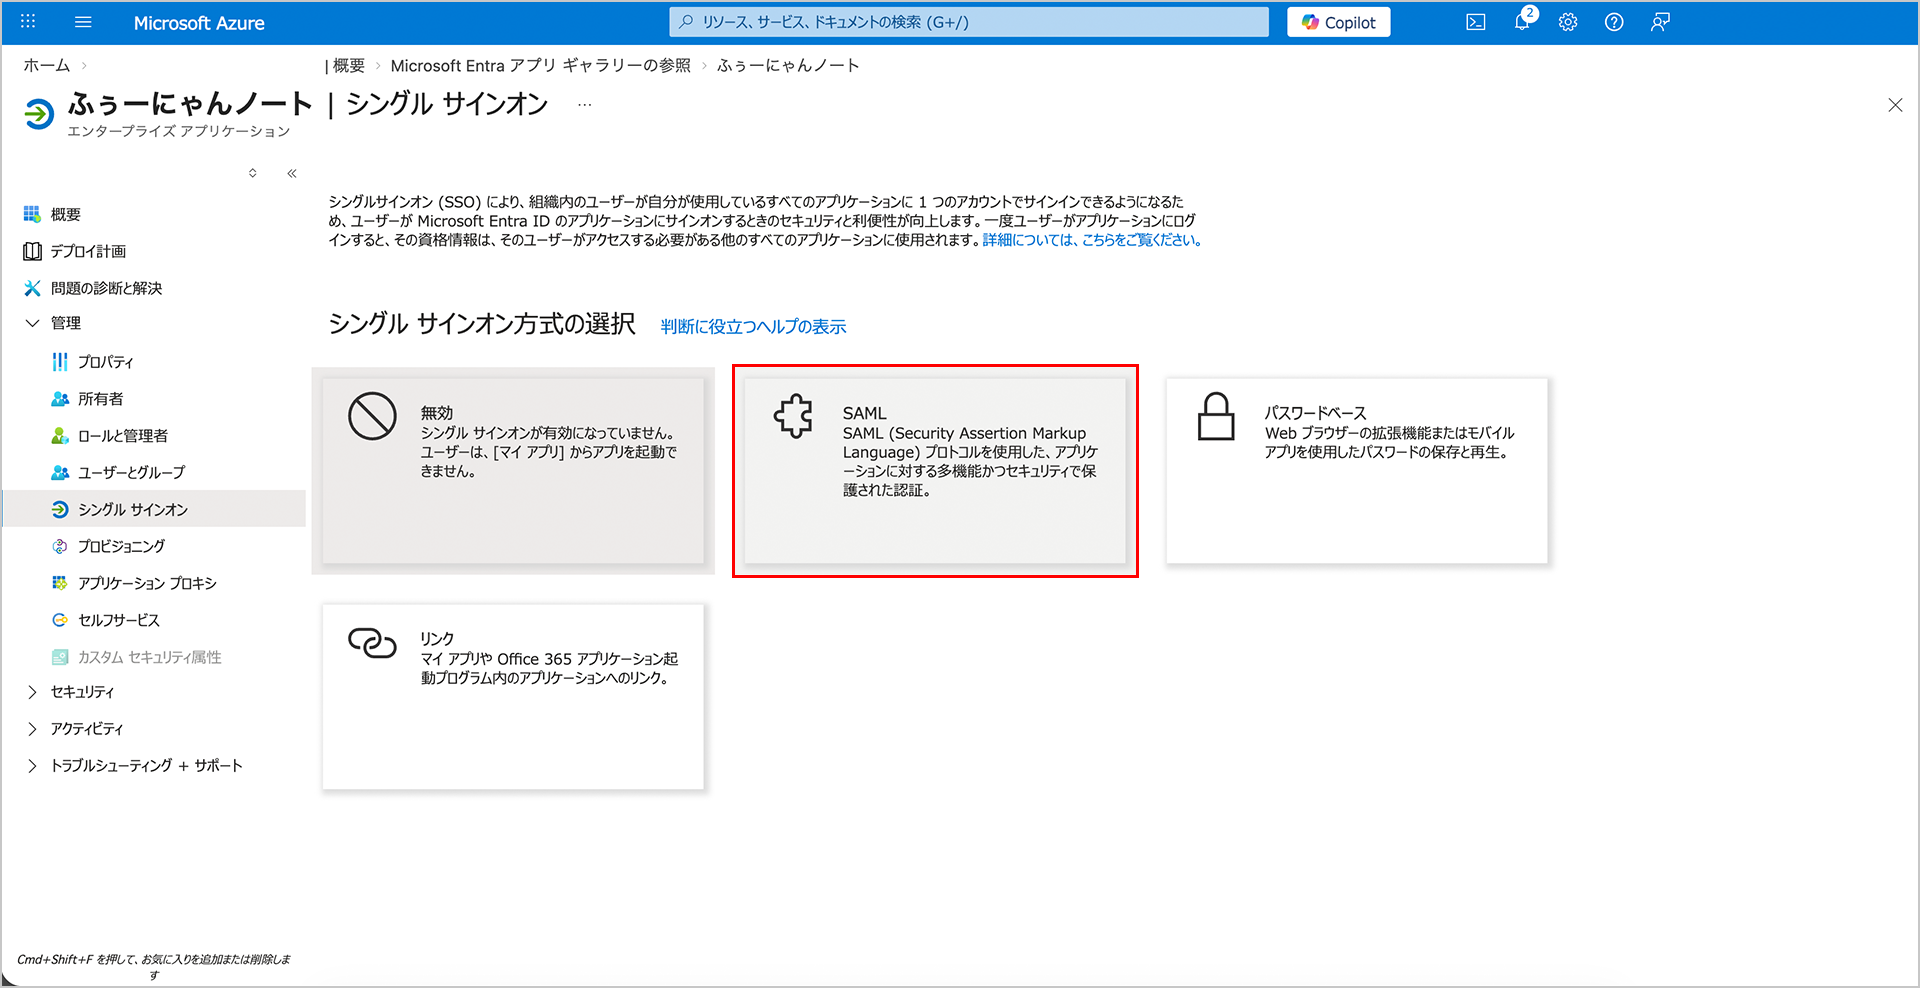Click the help question mark icon
Screen dimensions: 1920x988
click(1613, 22)
